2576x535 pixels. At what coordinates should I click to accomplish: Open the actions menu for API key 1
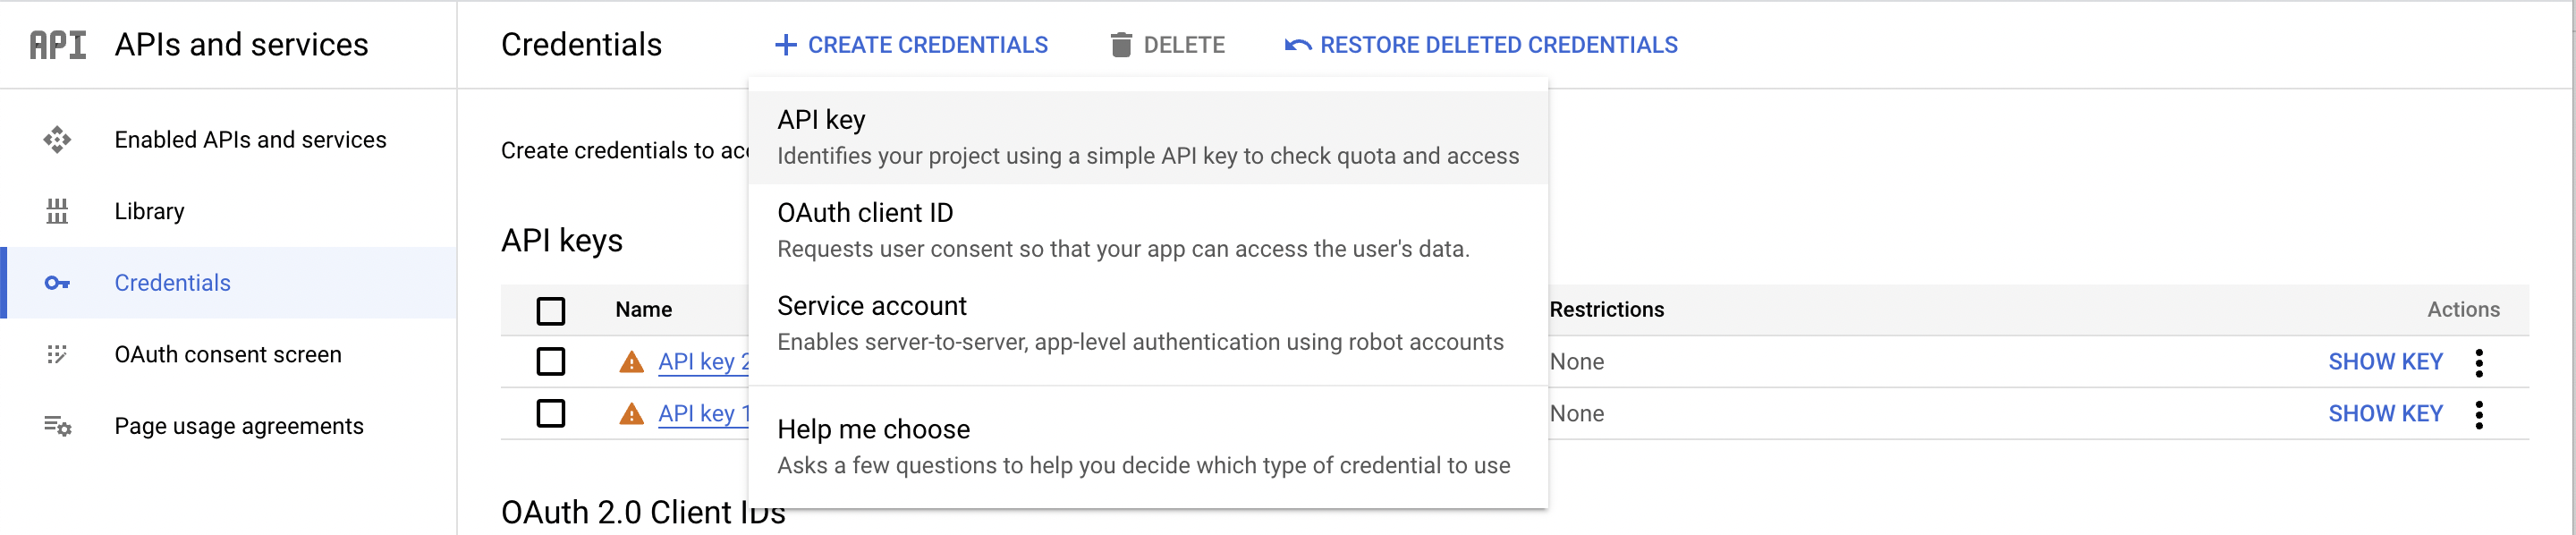(2479, 413)
